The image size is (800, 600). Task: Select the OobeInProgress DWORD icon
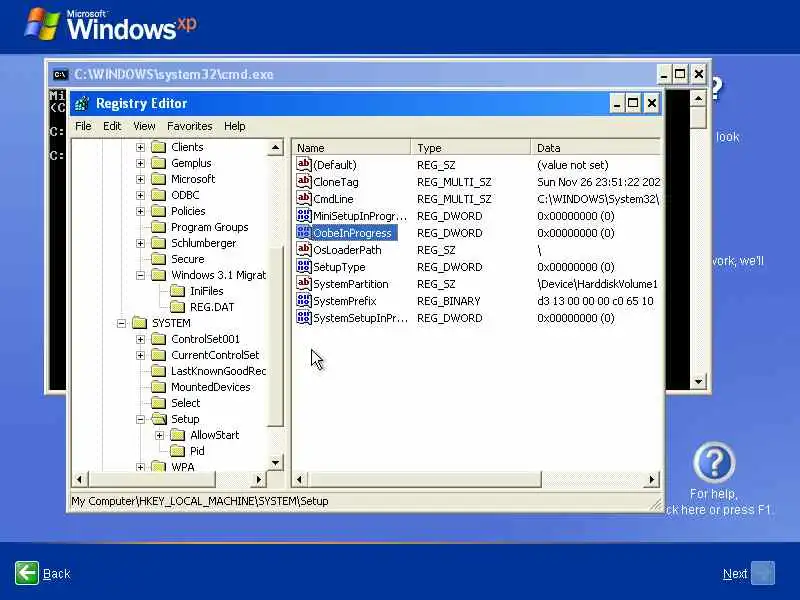(304, 232)
